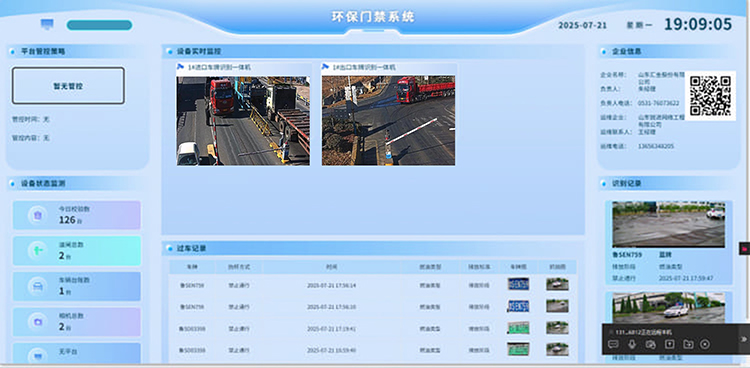Click the 车牌 column header in 过车记录 table
The image size is (750, 368).
tap(192, 267)
